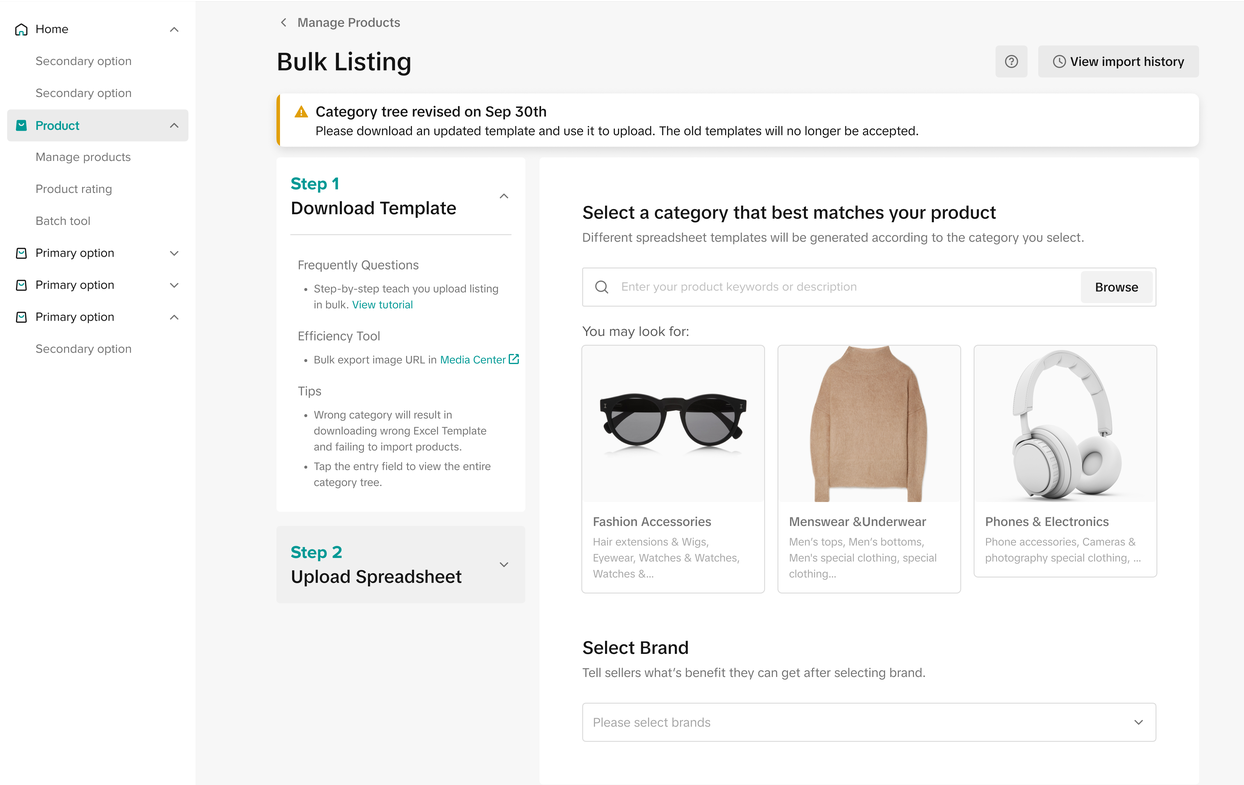This screenshot has height=785, width=1244.
Task: Expand the second Primary option chevron
Action: (174, 286)
